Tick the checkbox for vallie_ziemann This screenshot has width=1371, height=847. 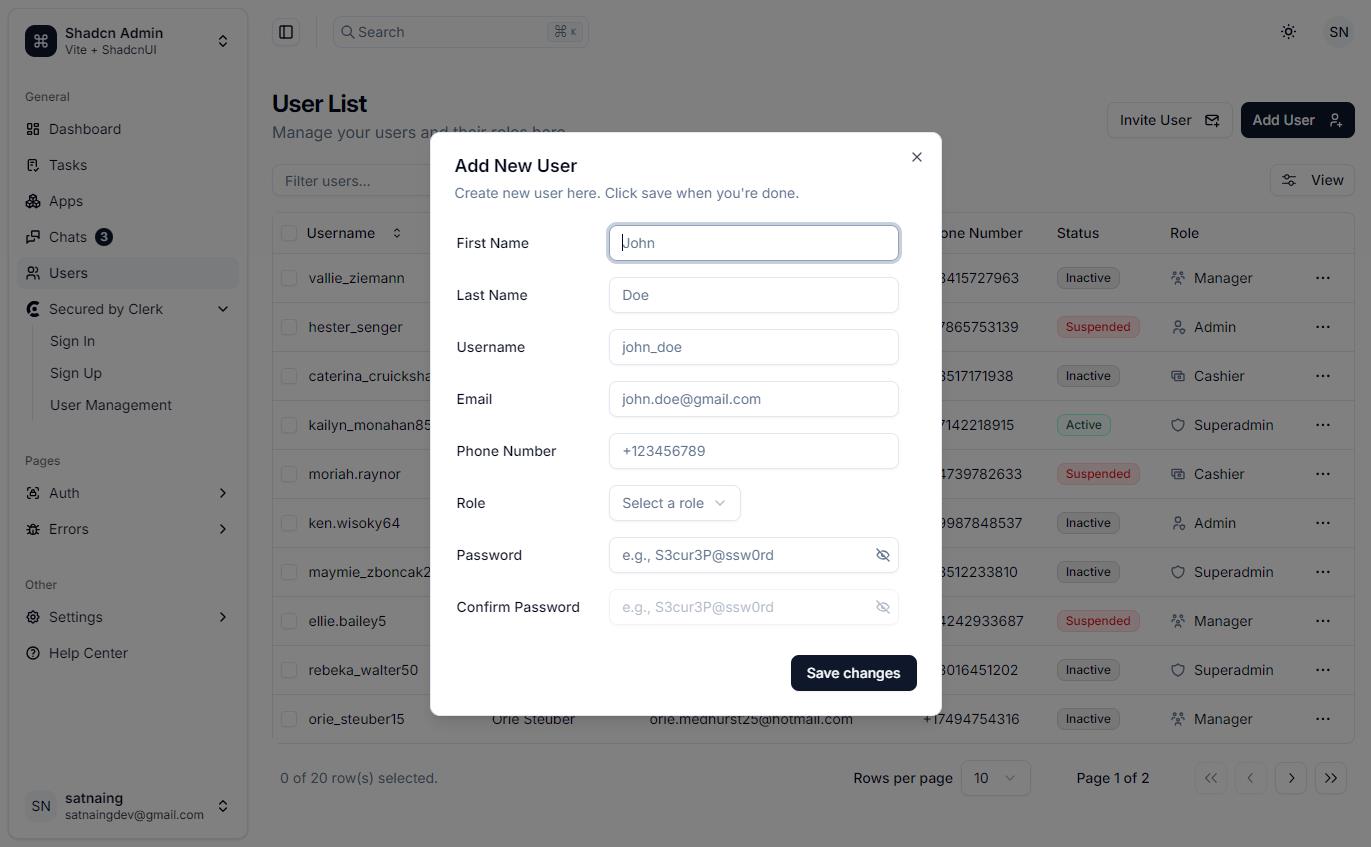coord(289,278)
